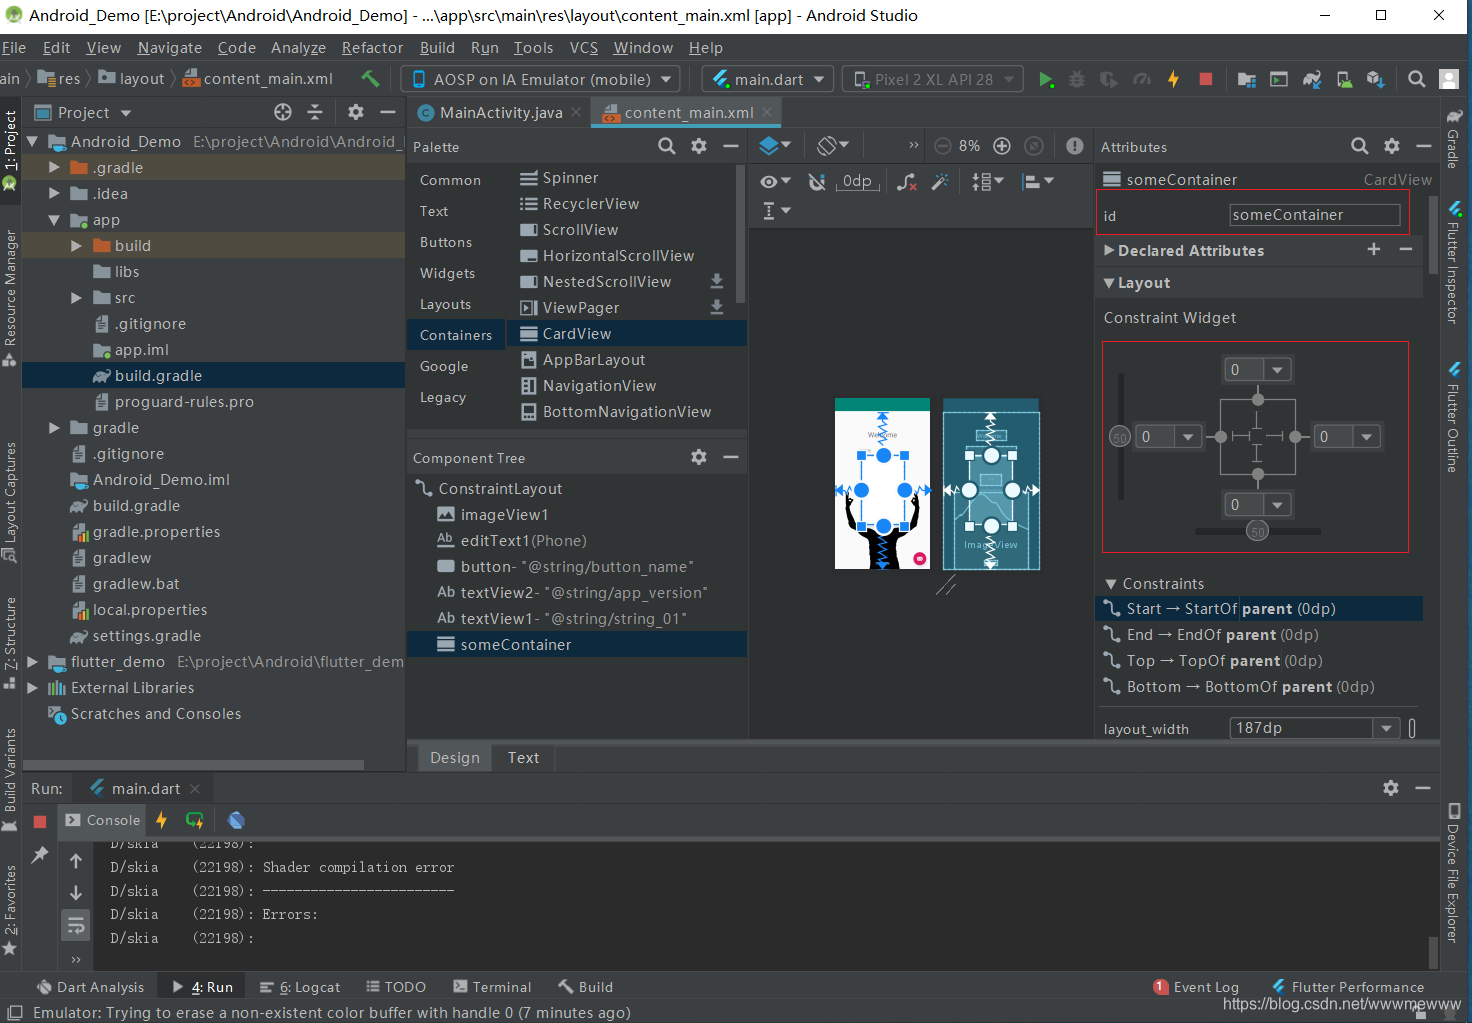Open SDK Manager icon

(x=1376, y=79)
